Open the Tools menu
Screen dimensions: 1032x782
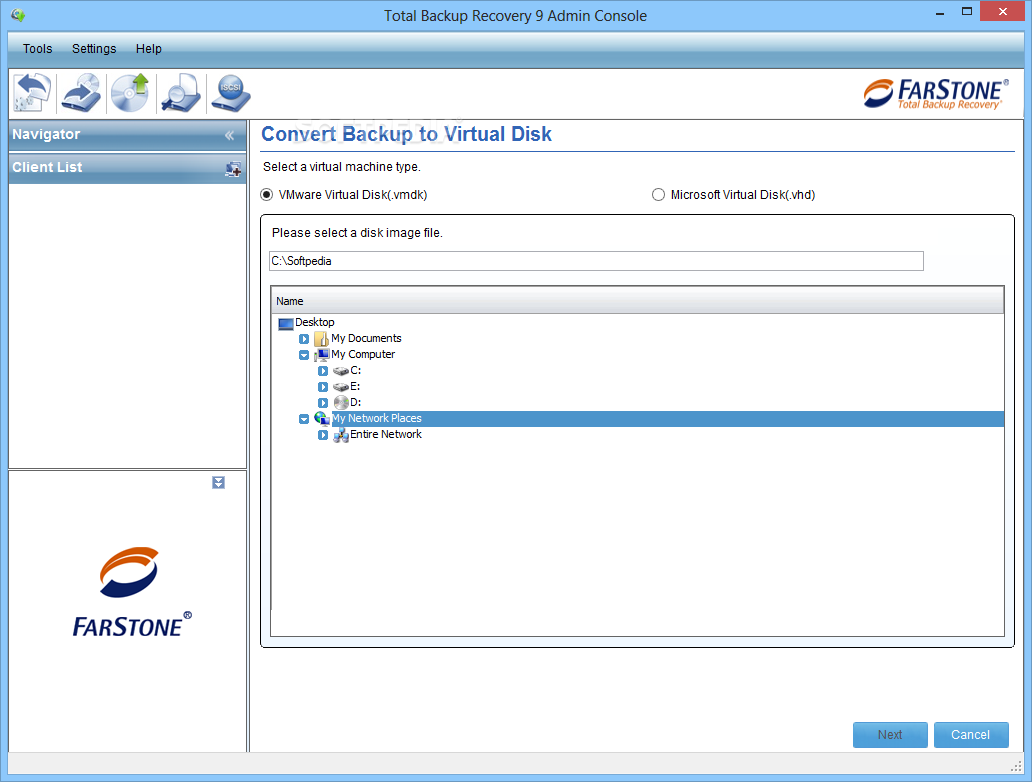click(x=38, y=49)
